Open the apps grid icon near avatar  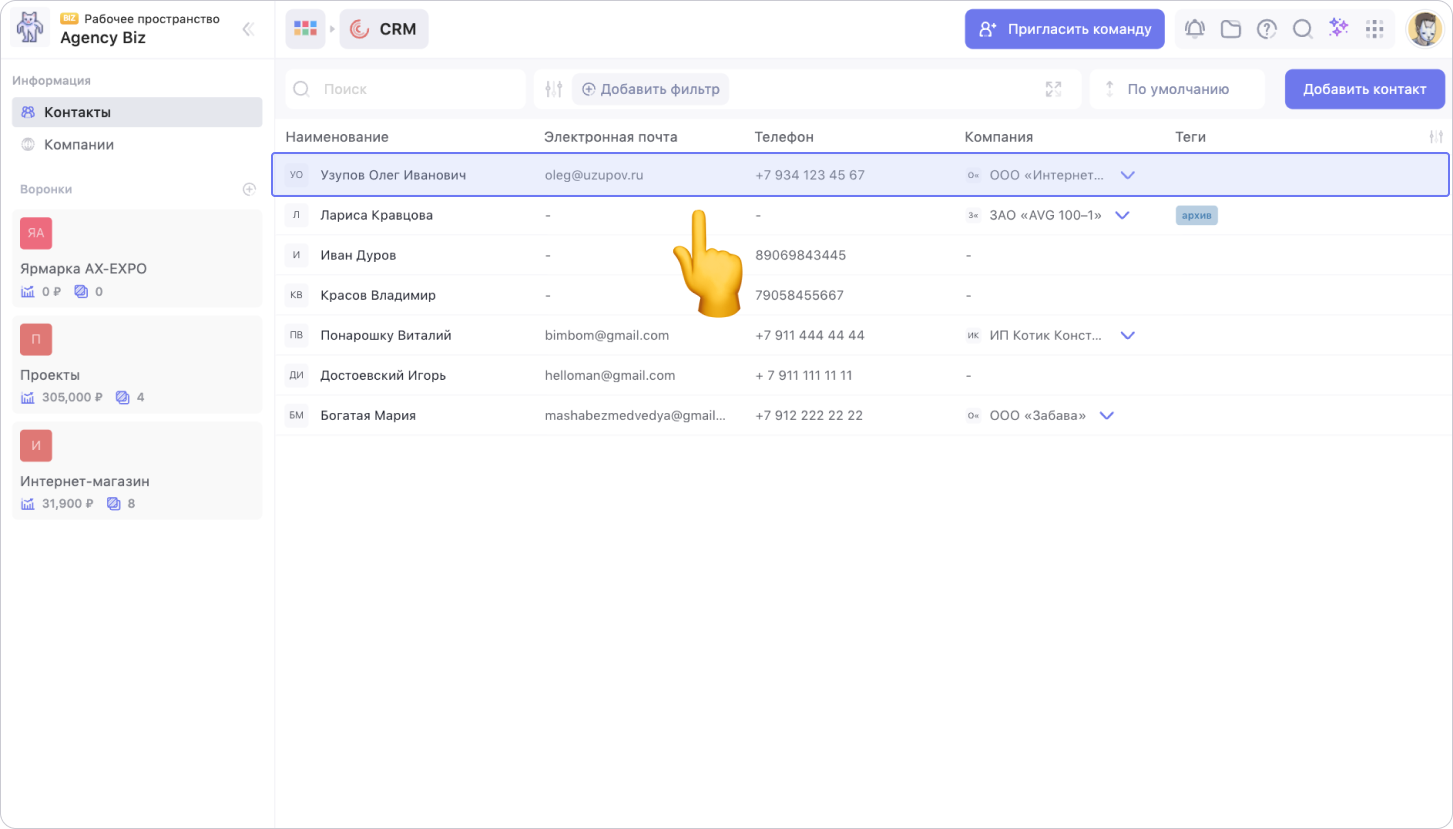1374,29
